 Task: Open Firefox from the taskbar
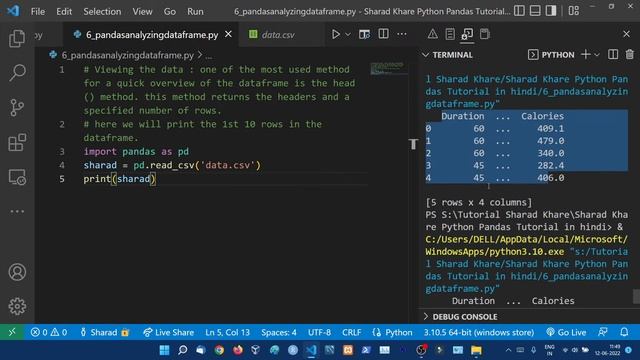point(238,350)
